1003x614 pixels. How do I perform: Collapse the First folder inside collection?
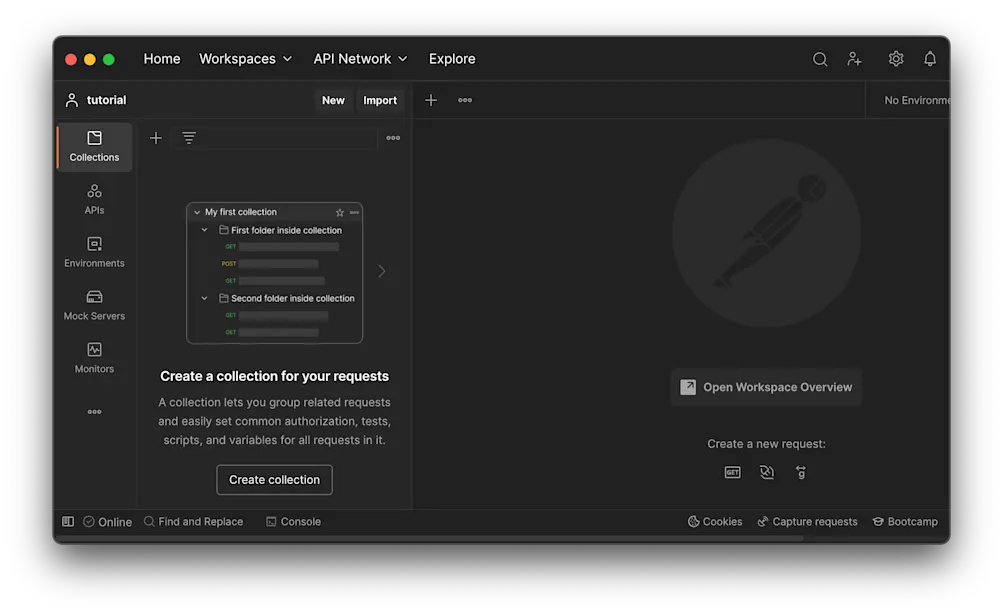(204, 229)
